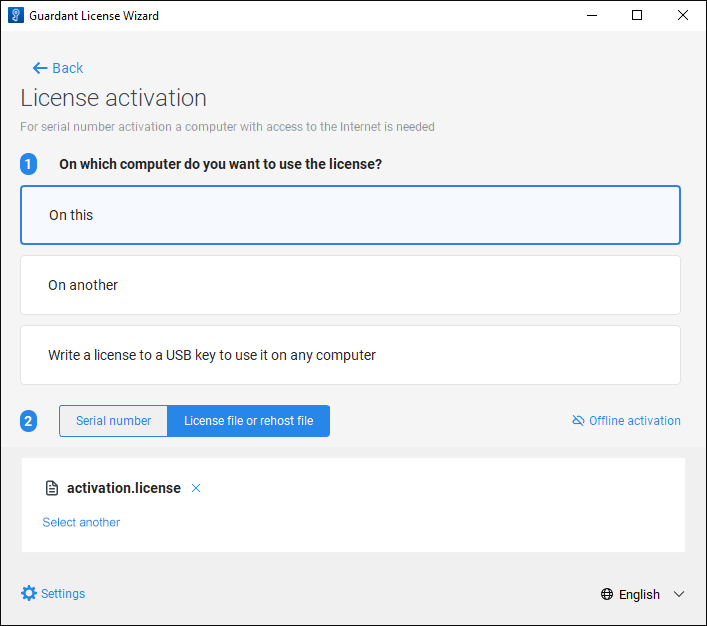Click the step 2 number badge
This screenshot has width=707, height=626.
point(29,421)
